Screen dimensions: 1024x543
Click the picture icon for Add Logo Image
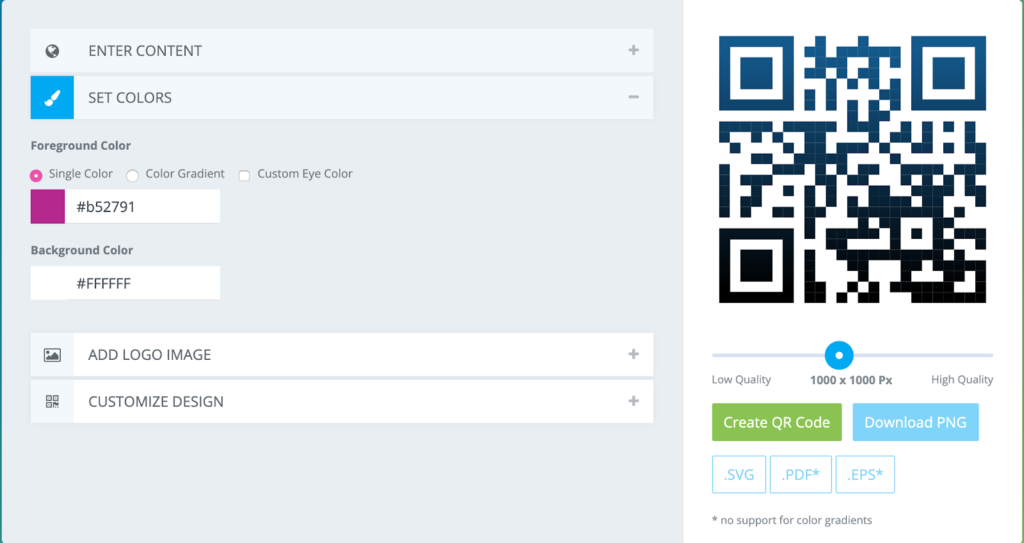(x=52, y=355)
